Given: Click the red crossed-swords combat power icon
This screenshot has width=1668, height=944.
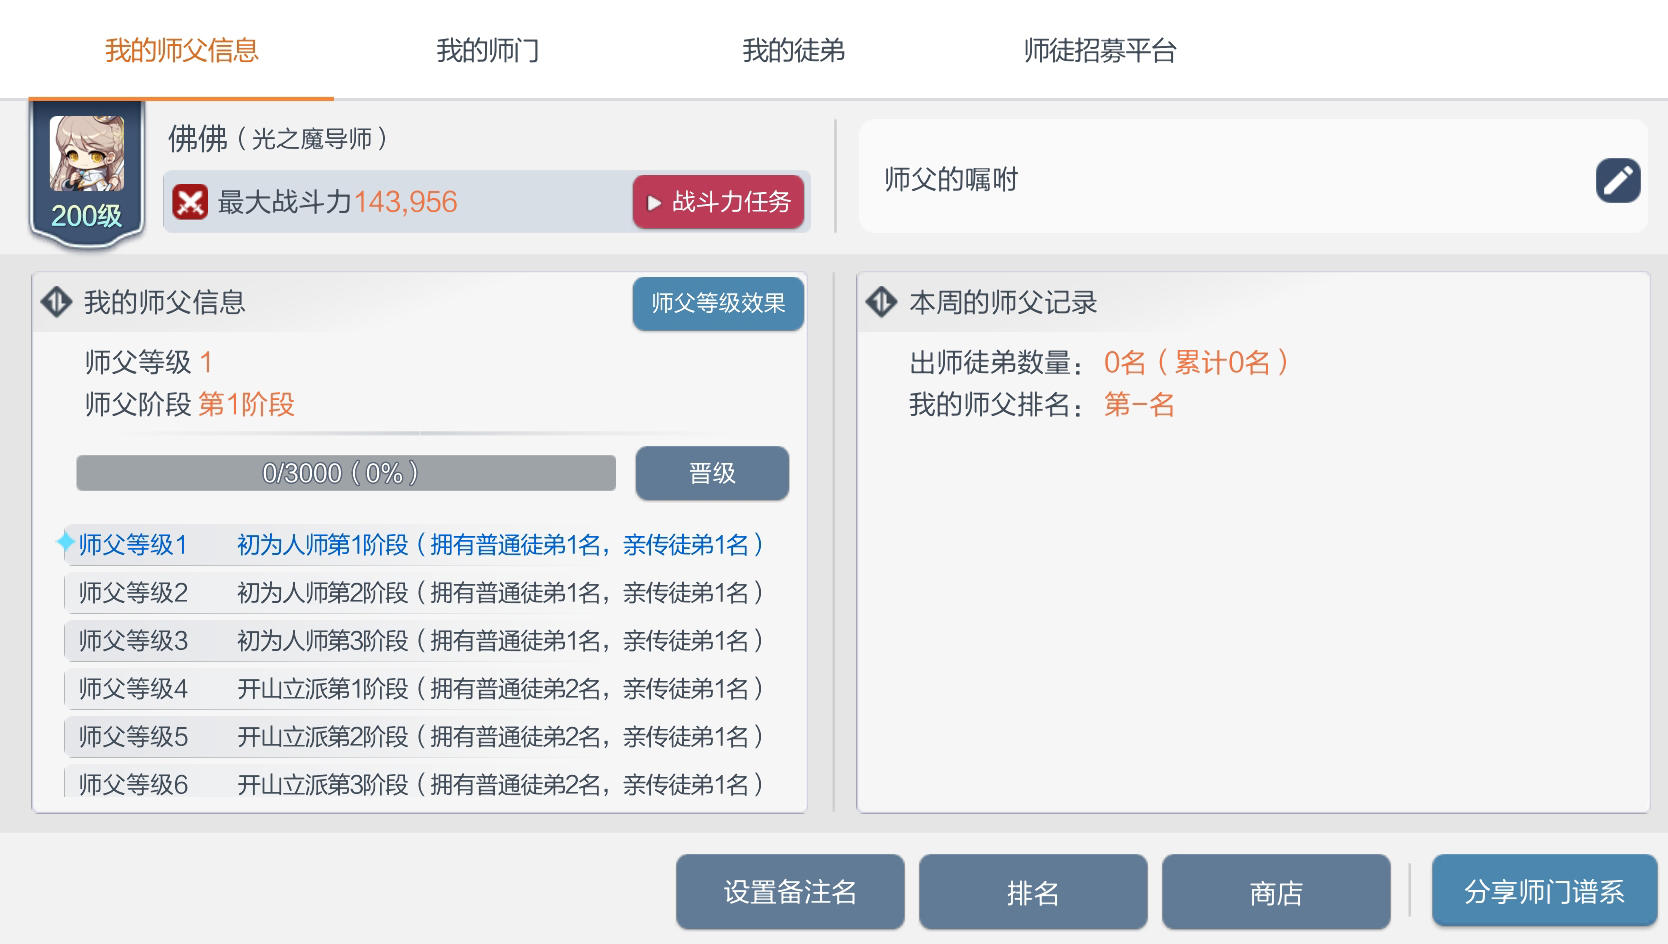Looking at the screenshot, I should (190, 202).
